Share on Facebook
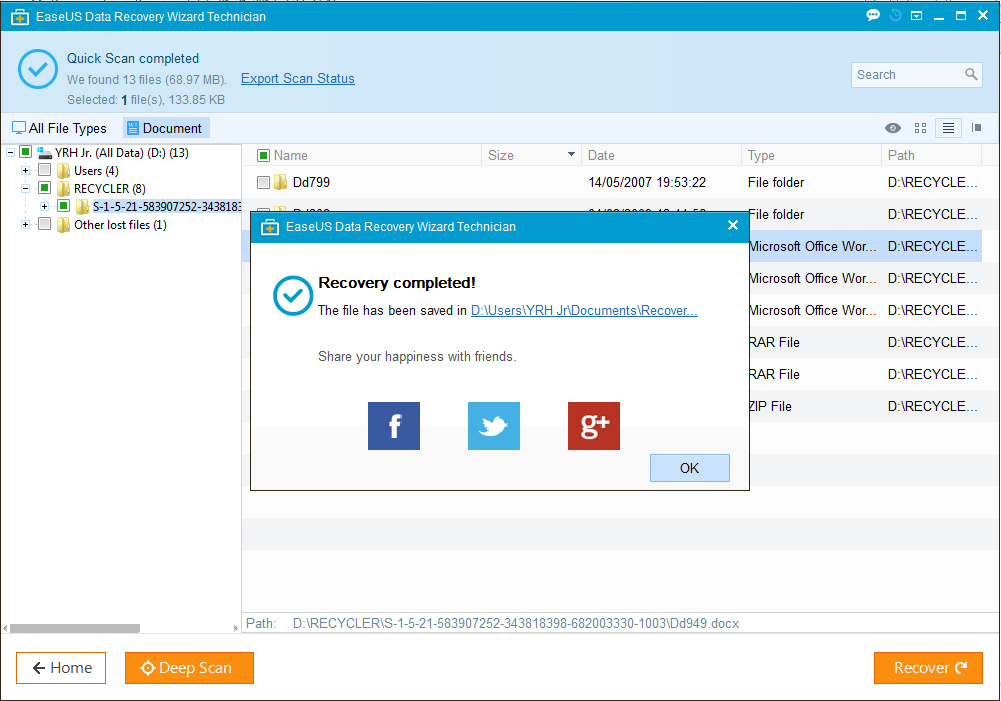Screen dimensions: 1001x701 [394, 426]
